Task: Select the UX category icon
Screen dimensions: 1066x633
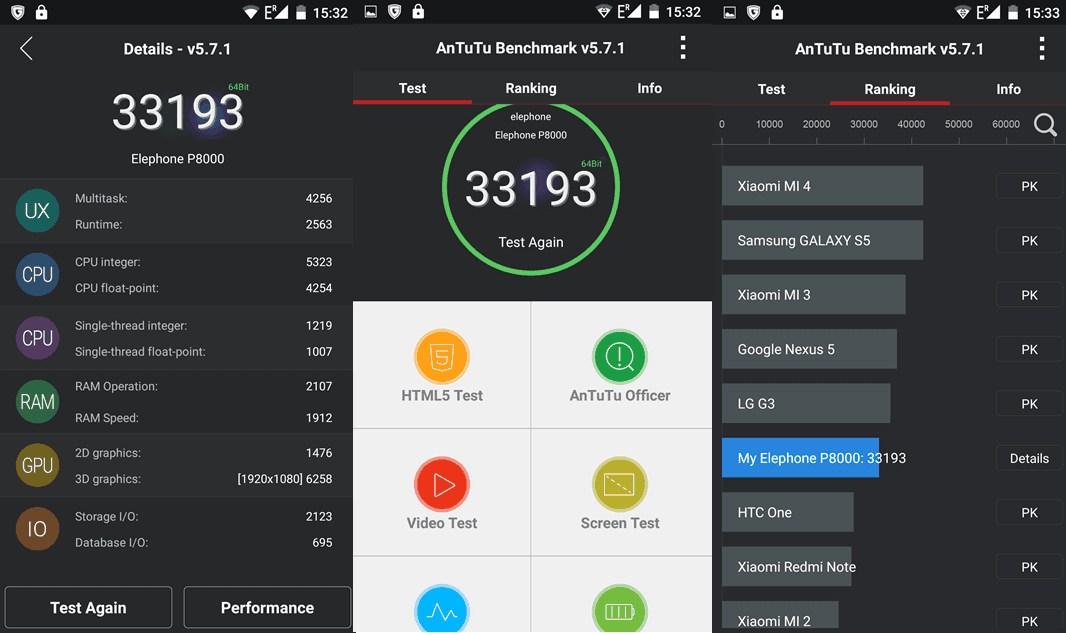Action: [x=37, y=211]
